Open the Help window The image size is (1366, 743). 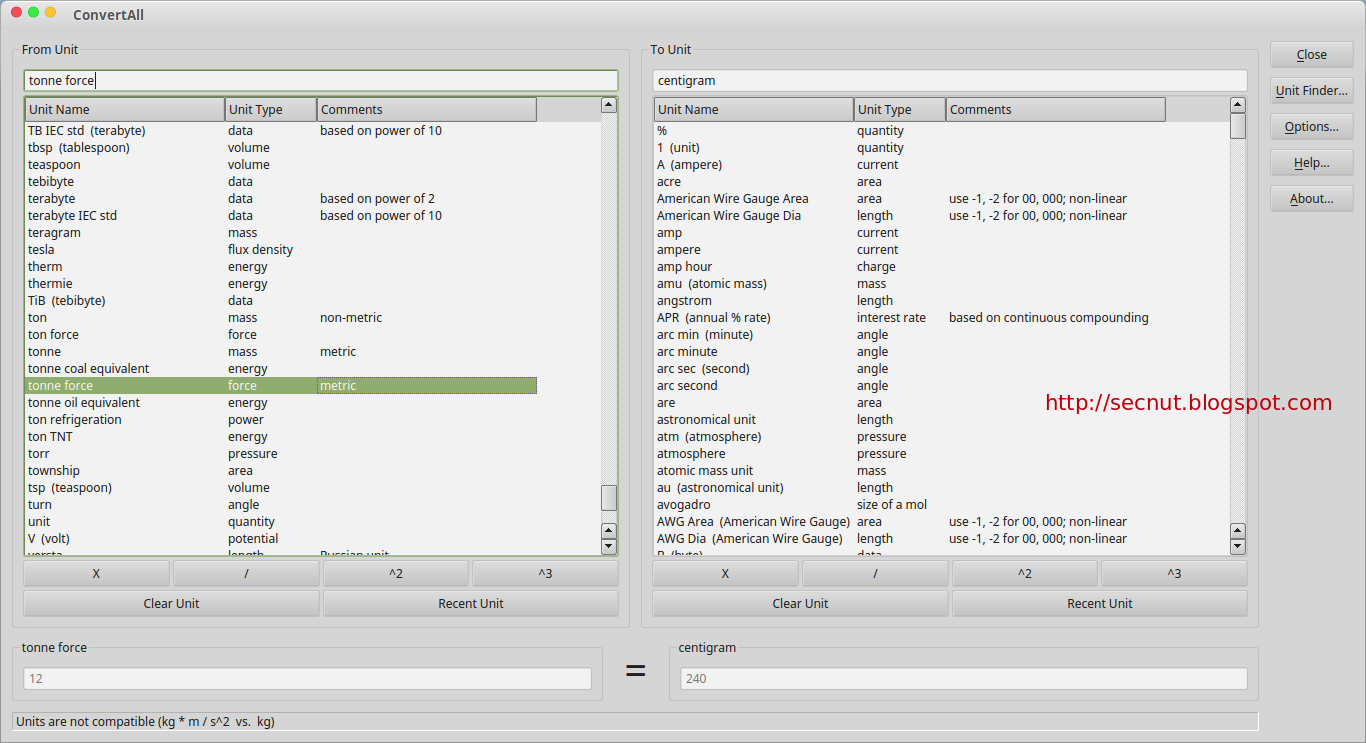click(1311, 162)
